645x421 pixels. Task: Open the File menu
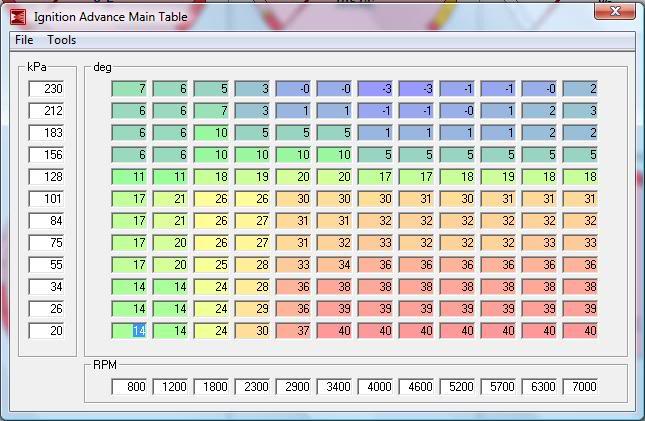24,40
